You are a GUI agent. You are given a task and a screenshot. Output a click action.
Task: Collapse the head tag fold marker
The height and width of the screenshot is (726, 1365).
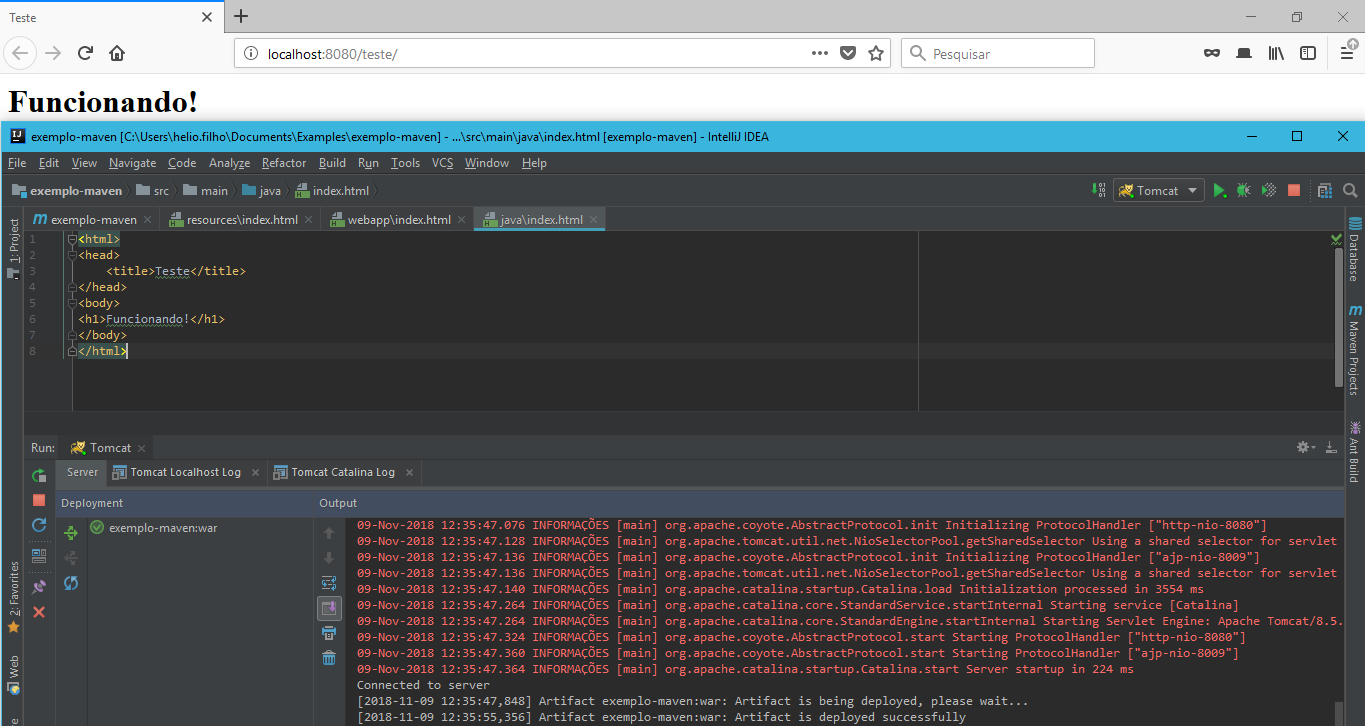tap(71, 255)
